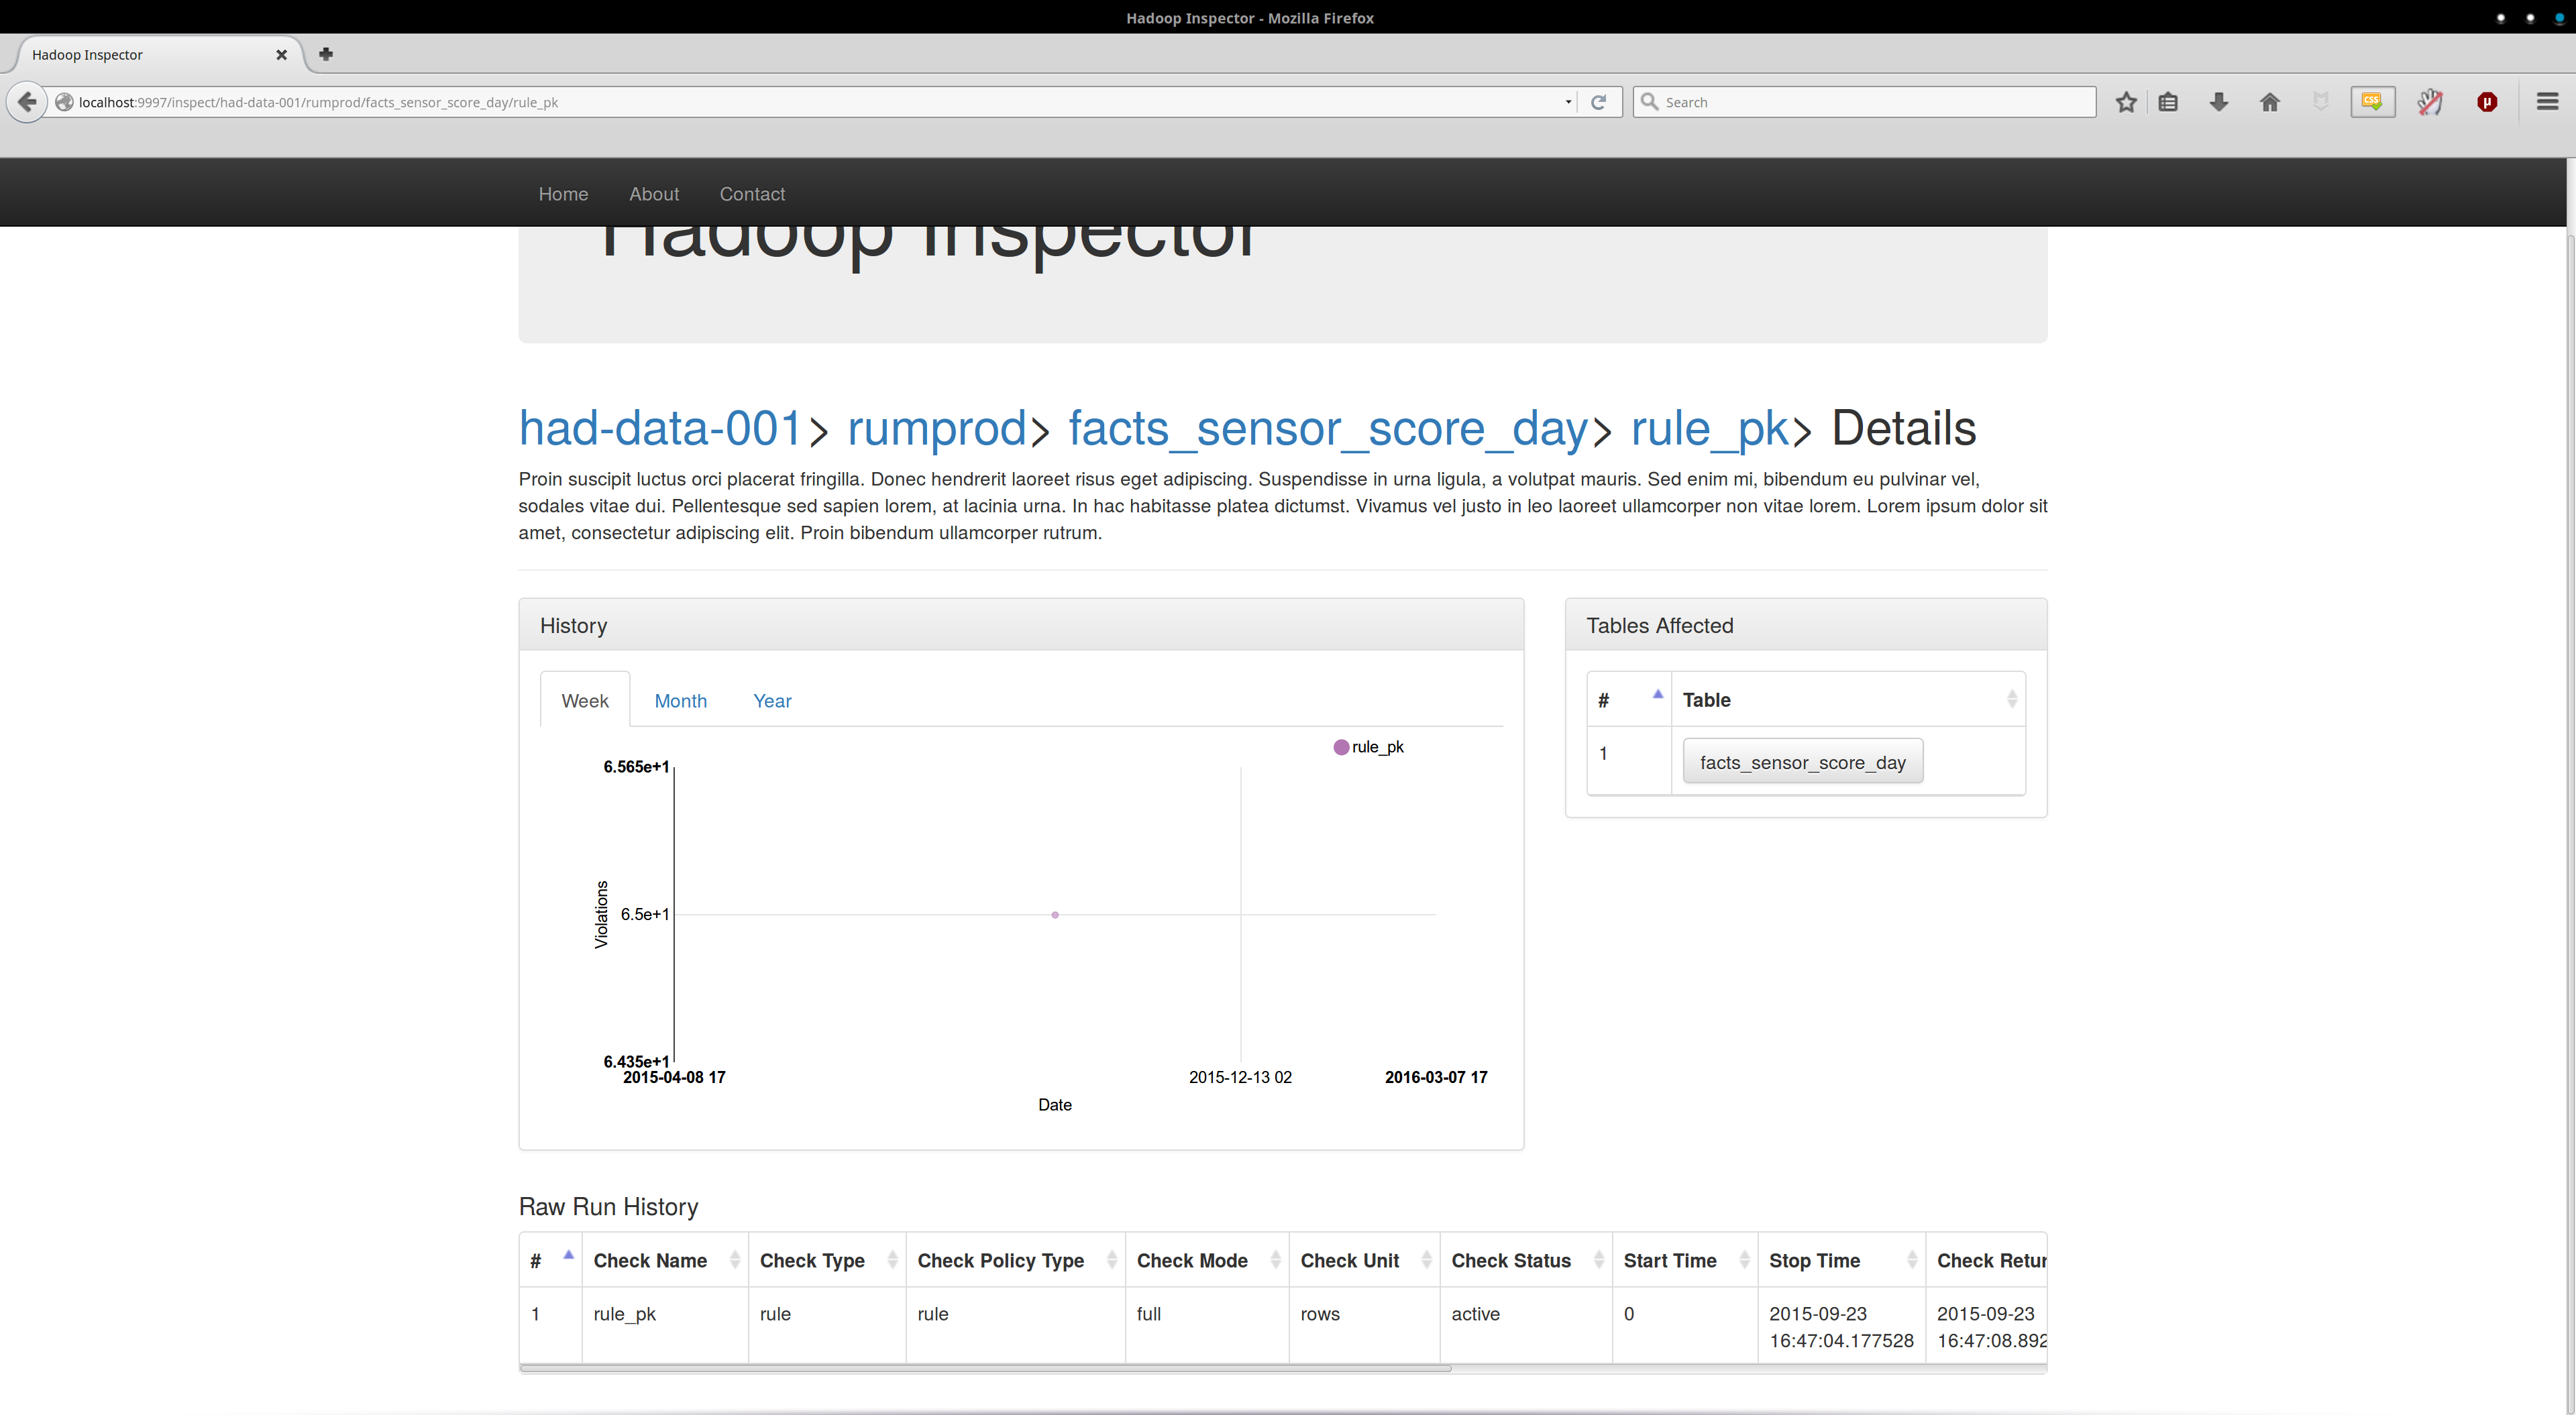Switch History chart to Month tab
The width and height of the screenshot is (2576, 1415).
pyautogui.click(x=680, y=701)
